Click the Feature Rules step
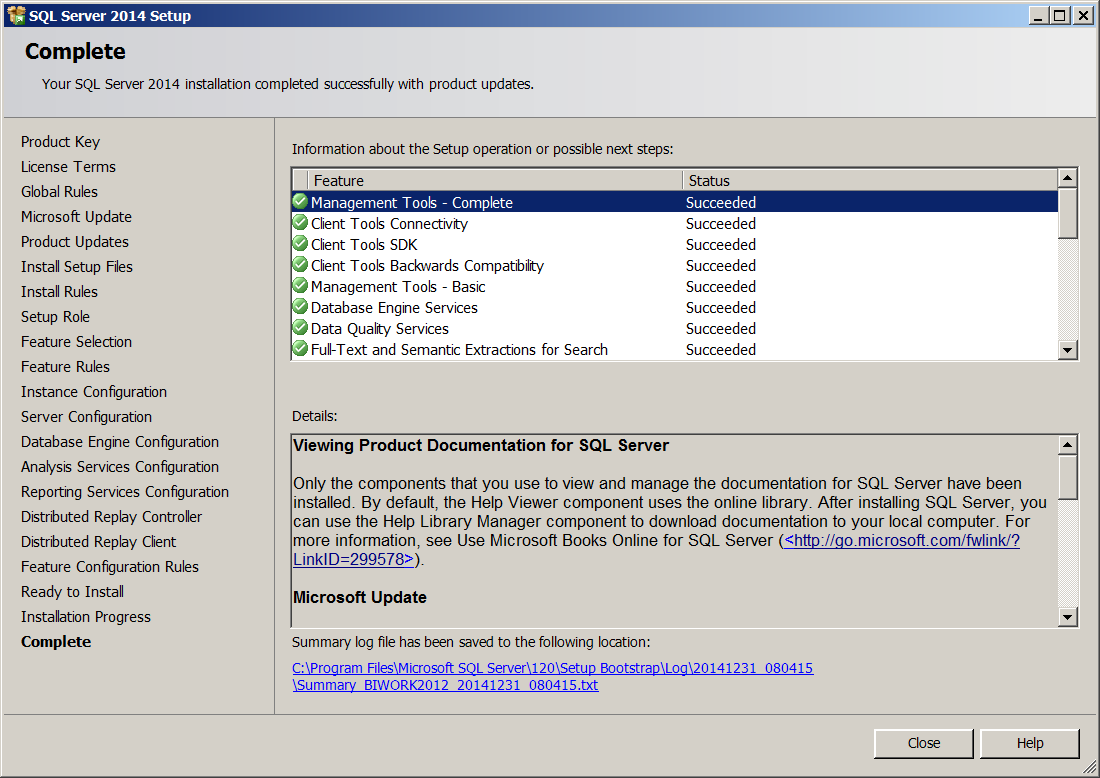Screen dimensions: 1100x778 point(65,367)
